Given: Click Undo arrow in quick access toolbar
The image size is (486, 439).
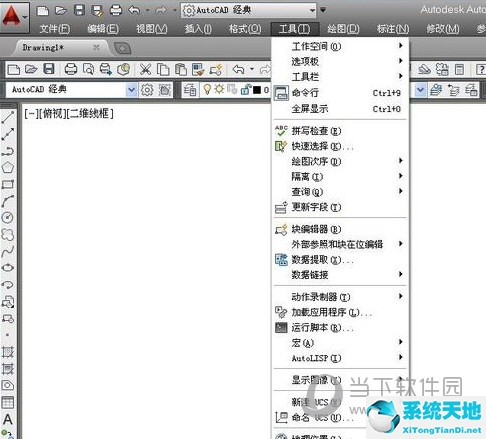Looking at the screenshot, I should click(x=134, y=10).
